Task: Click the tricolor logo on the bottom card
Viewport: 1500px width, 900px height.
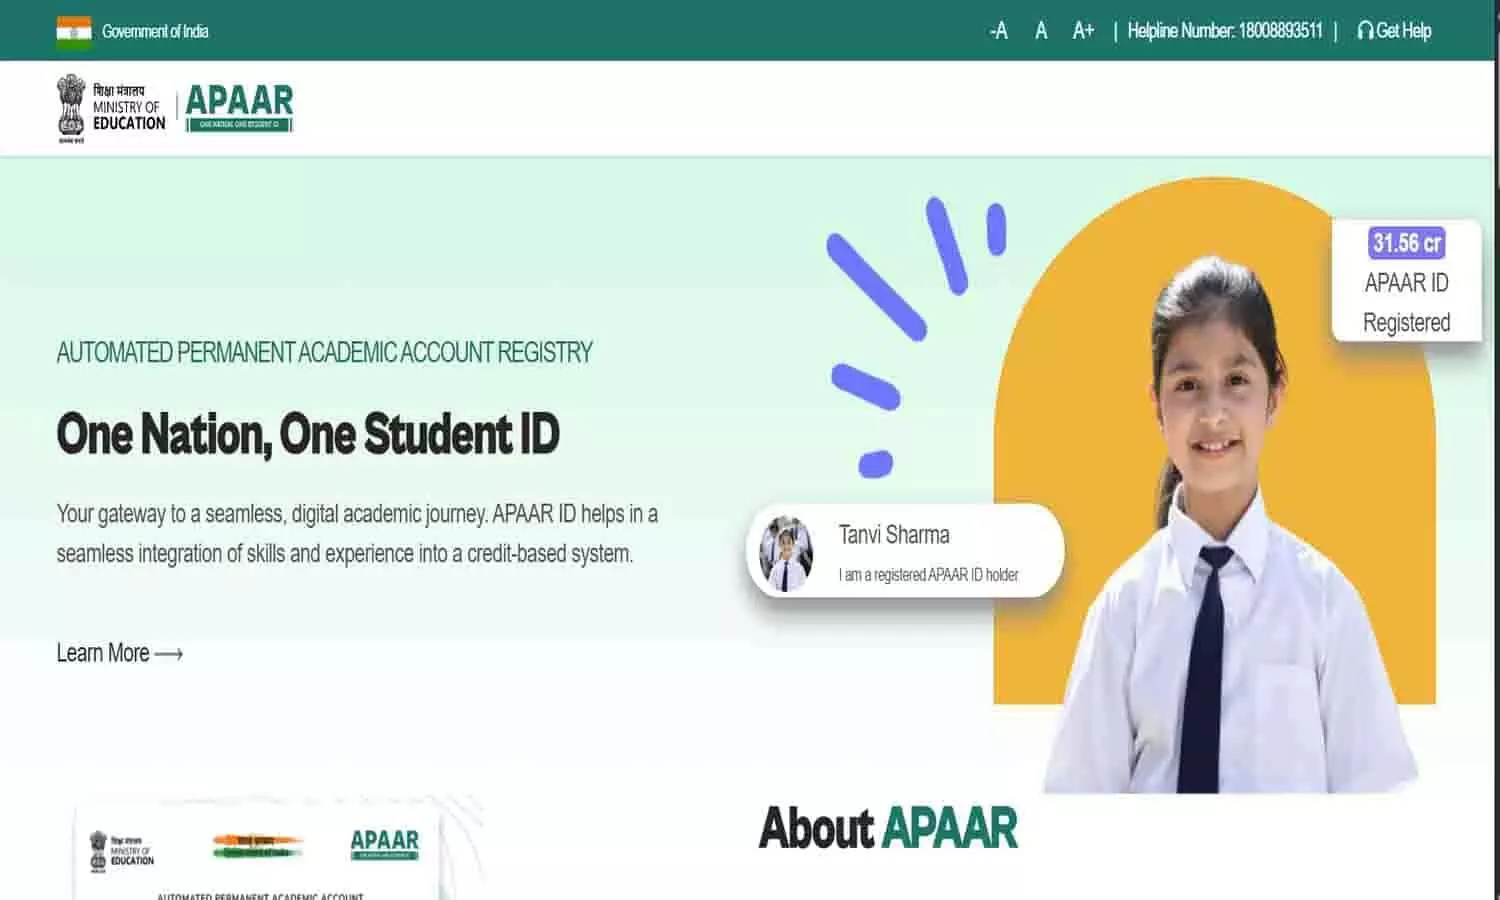Action: pyautogui.click(x=257, y=846)
